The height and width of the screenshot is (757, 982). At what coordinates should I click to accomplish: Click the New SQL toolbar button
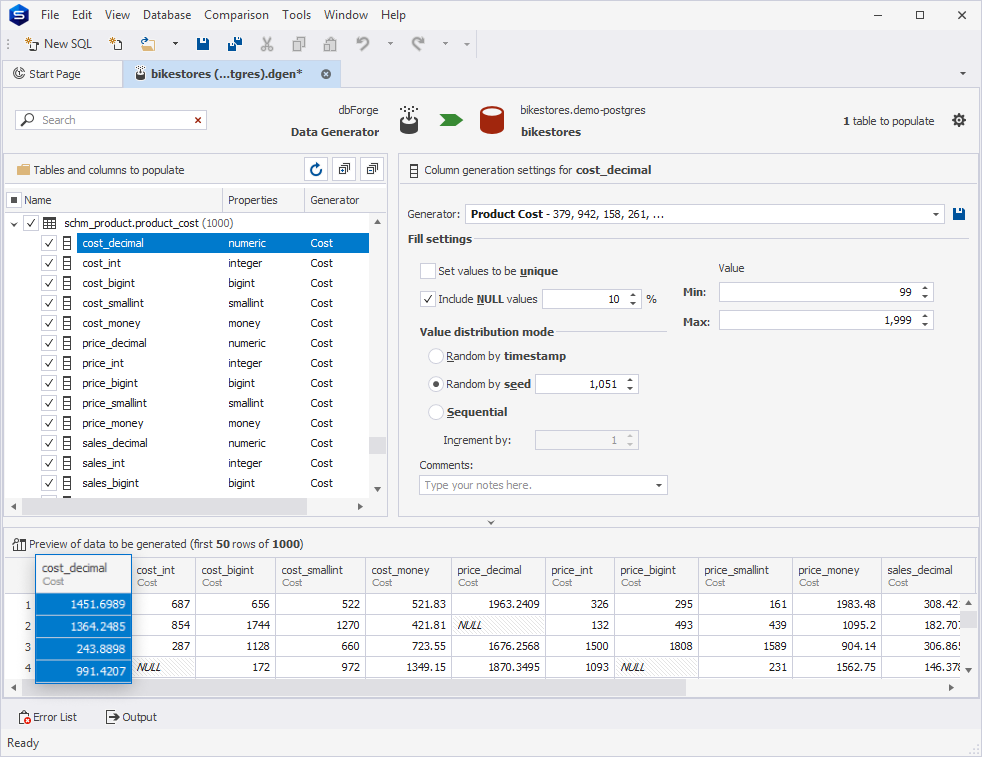[x=58, y=44]
